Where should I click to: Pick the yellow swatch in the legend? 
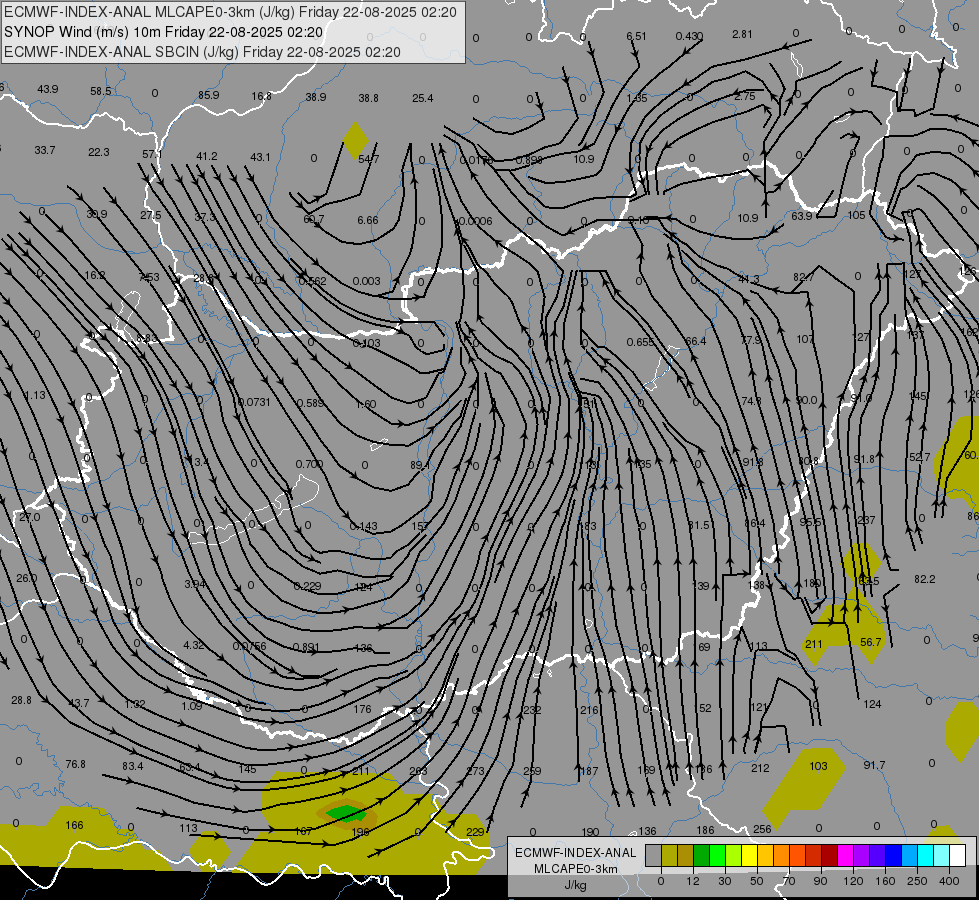coord(749,855)
